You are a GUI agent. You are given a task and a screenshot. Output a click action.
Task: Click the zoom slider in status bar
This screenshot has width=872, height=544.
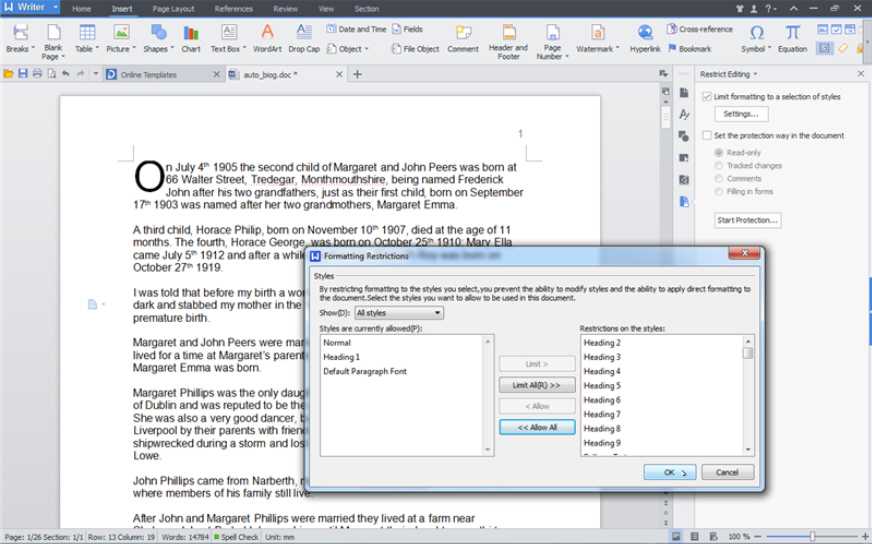click(x=811, y=537)
